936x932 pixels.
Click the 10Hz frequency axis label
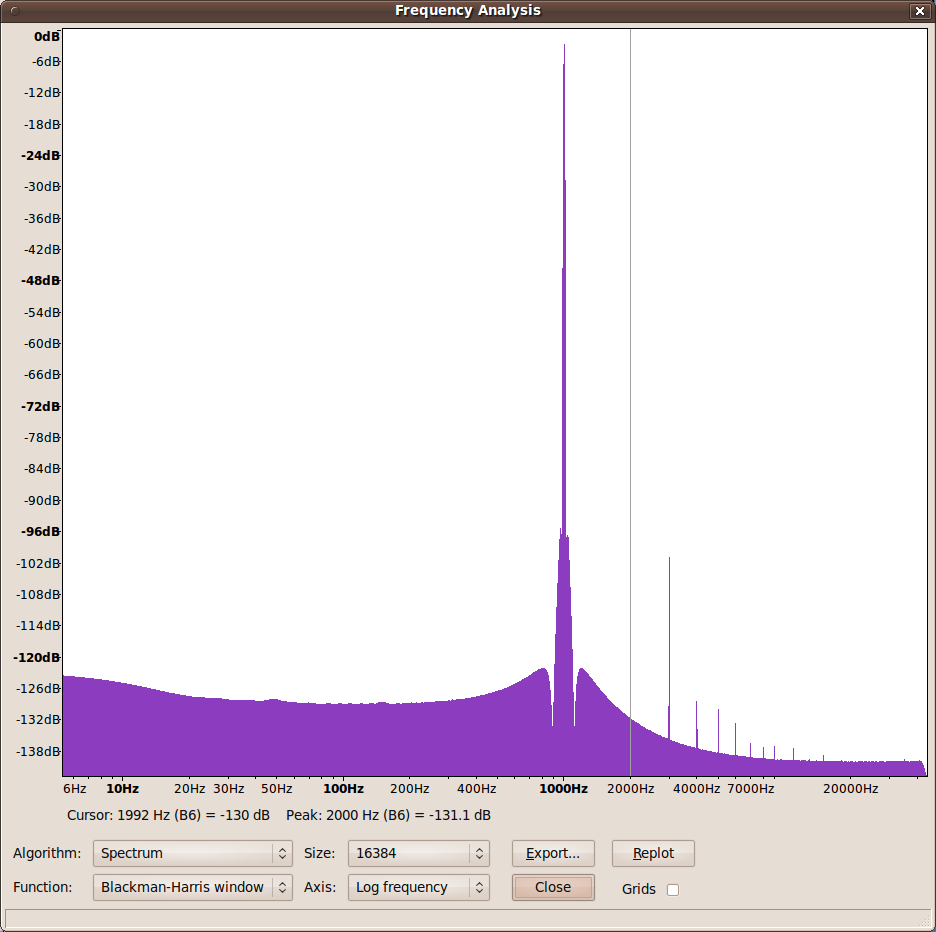122,789
